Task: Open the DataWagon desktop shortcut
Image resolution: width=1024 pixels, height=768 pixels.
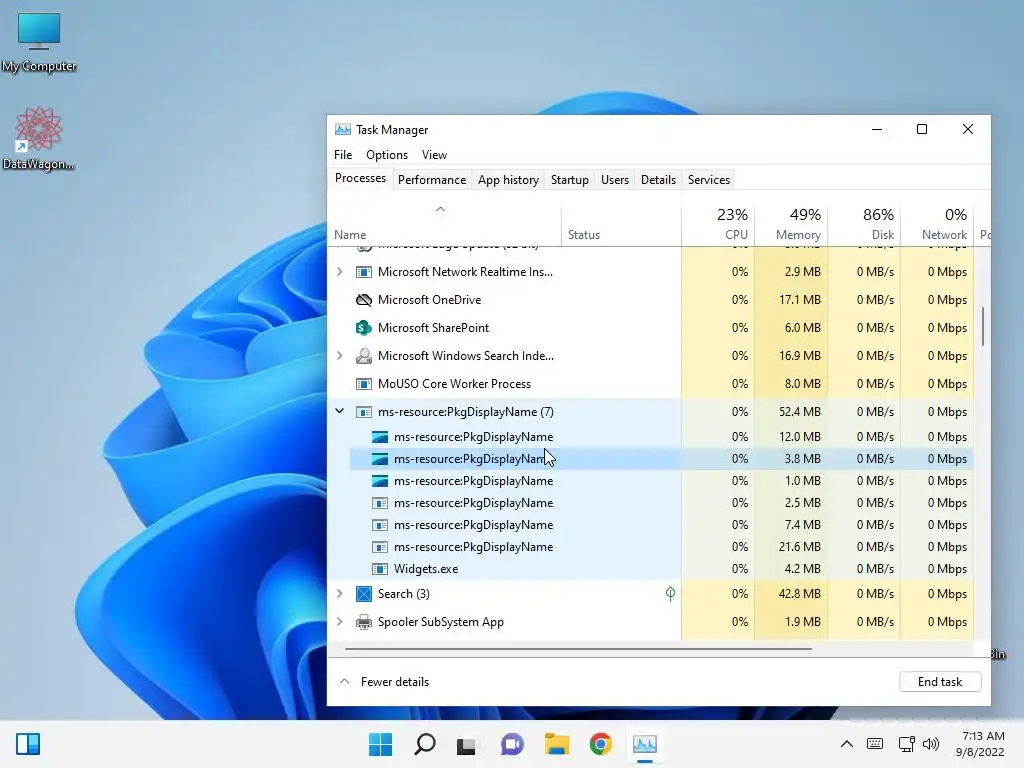Action: click(x=39, y=138)
